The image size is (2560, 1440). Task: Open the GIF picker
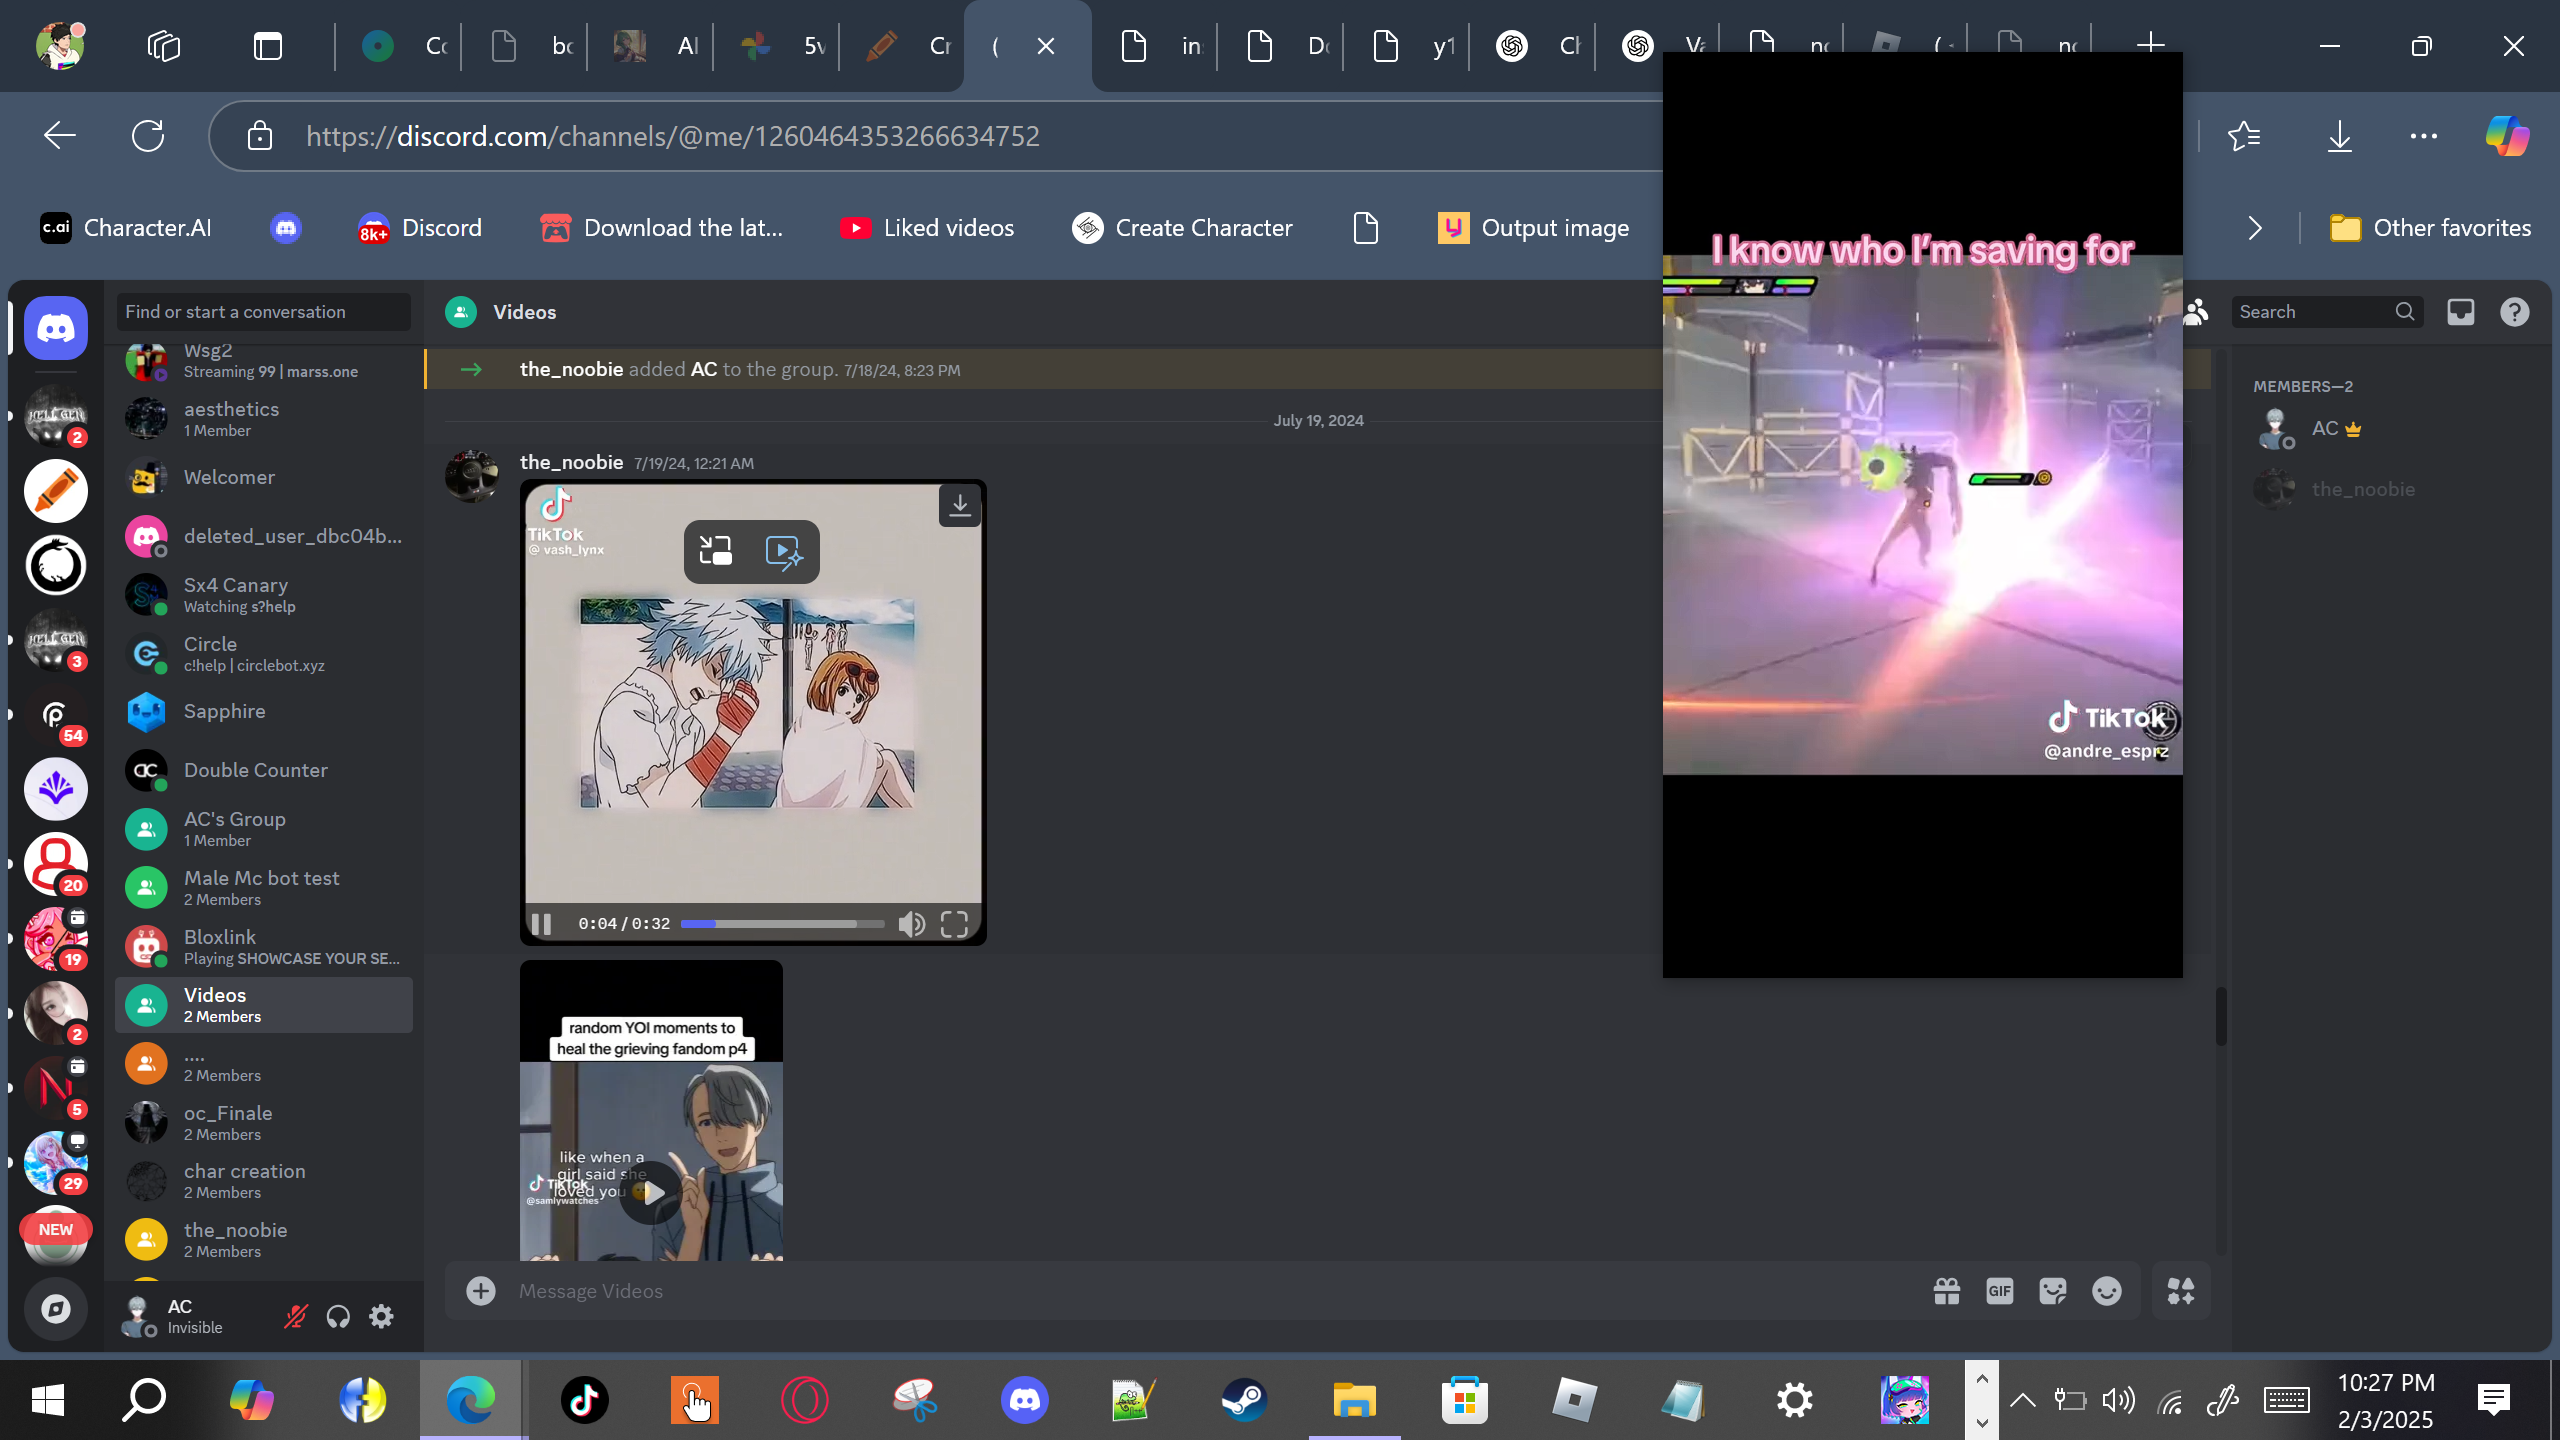pos(2000,1291)
